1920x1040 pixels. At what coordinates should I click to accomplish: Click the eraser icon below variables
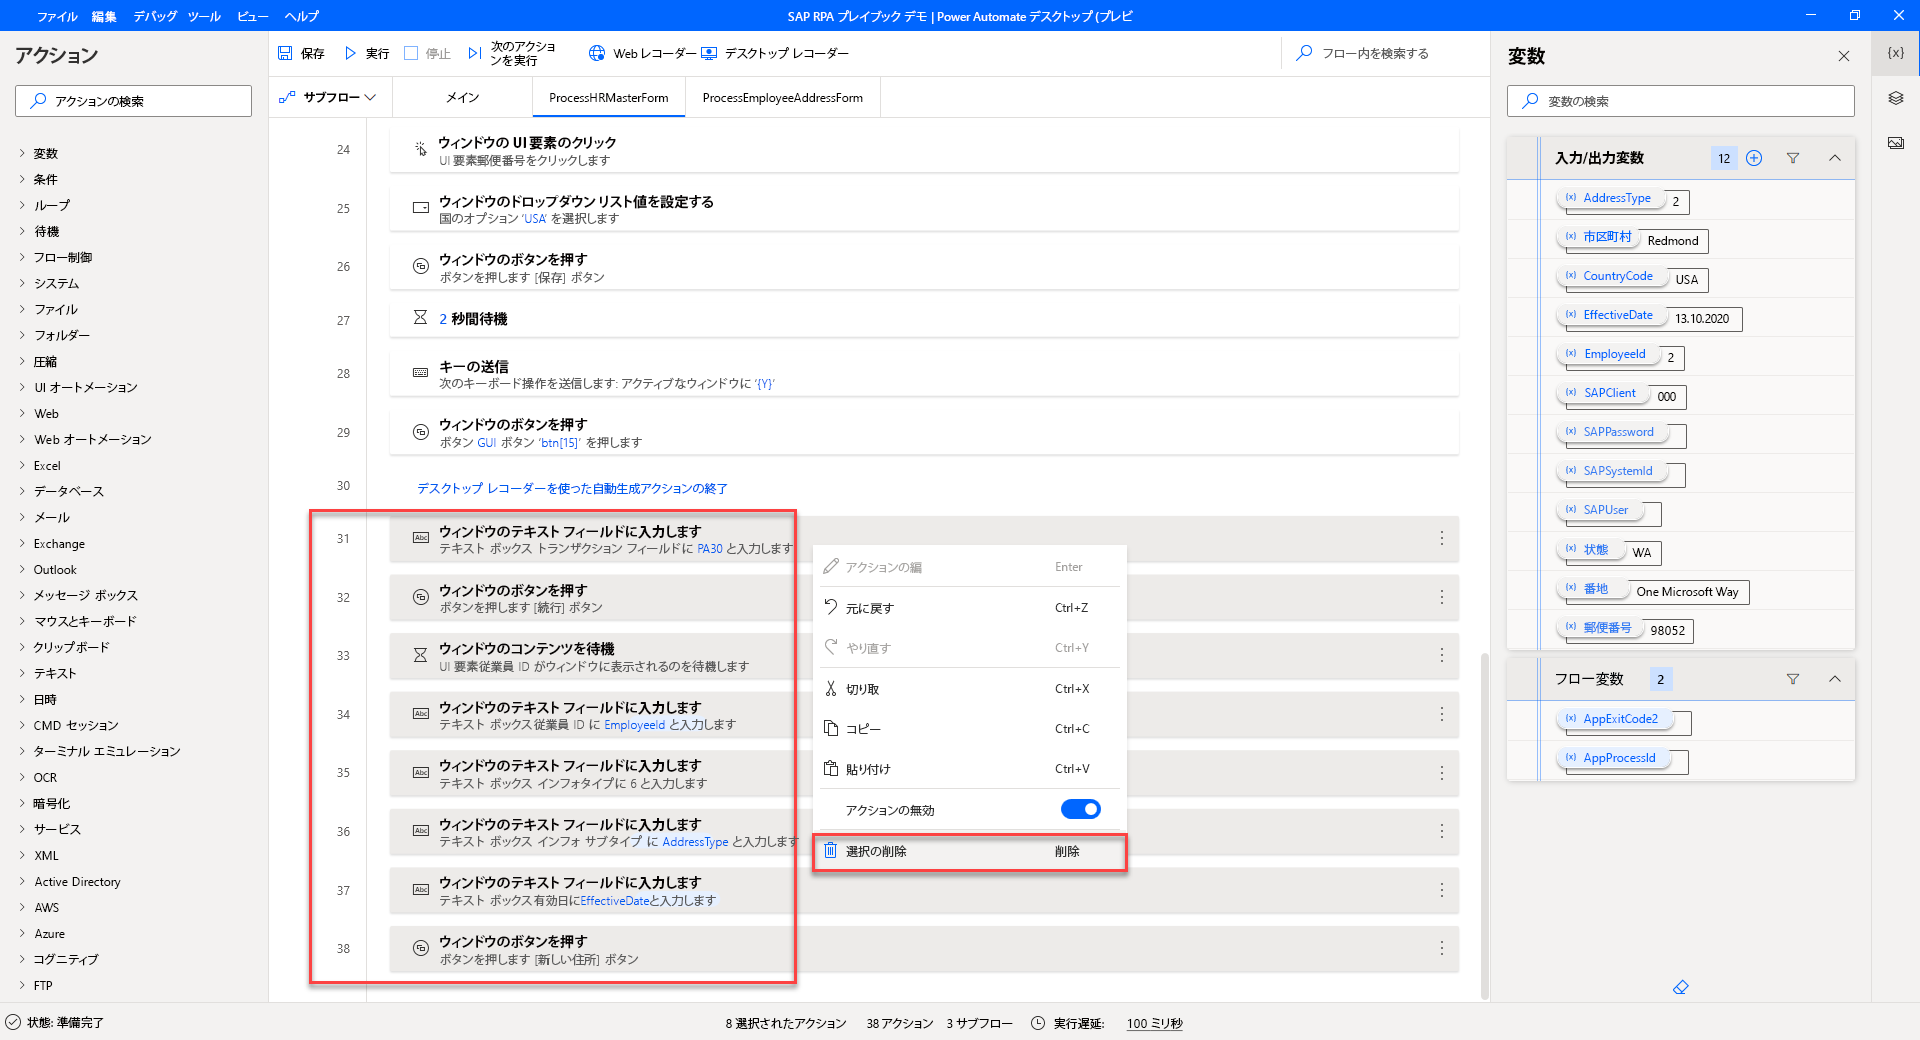(1681, 987)
